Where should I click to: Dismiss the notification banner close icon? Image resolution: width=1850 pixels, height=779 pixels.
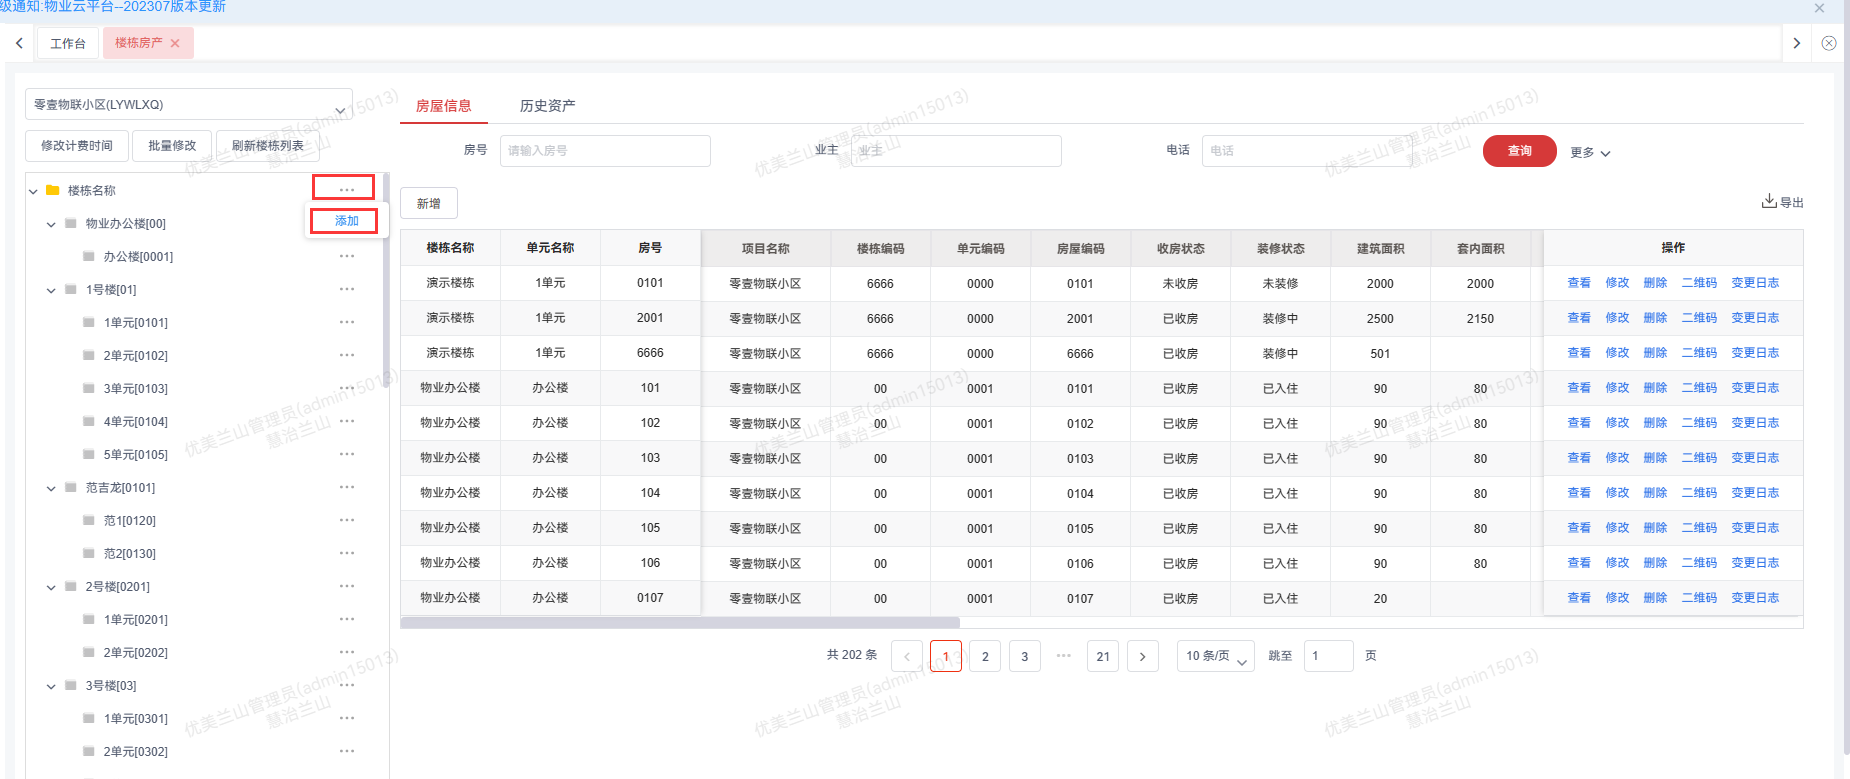[x=1819, y=8]
